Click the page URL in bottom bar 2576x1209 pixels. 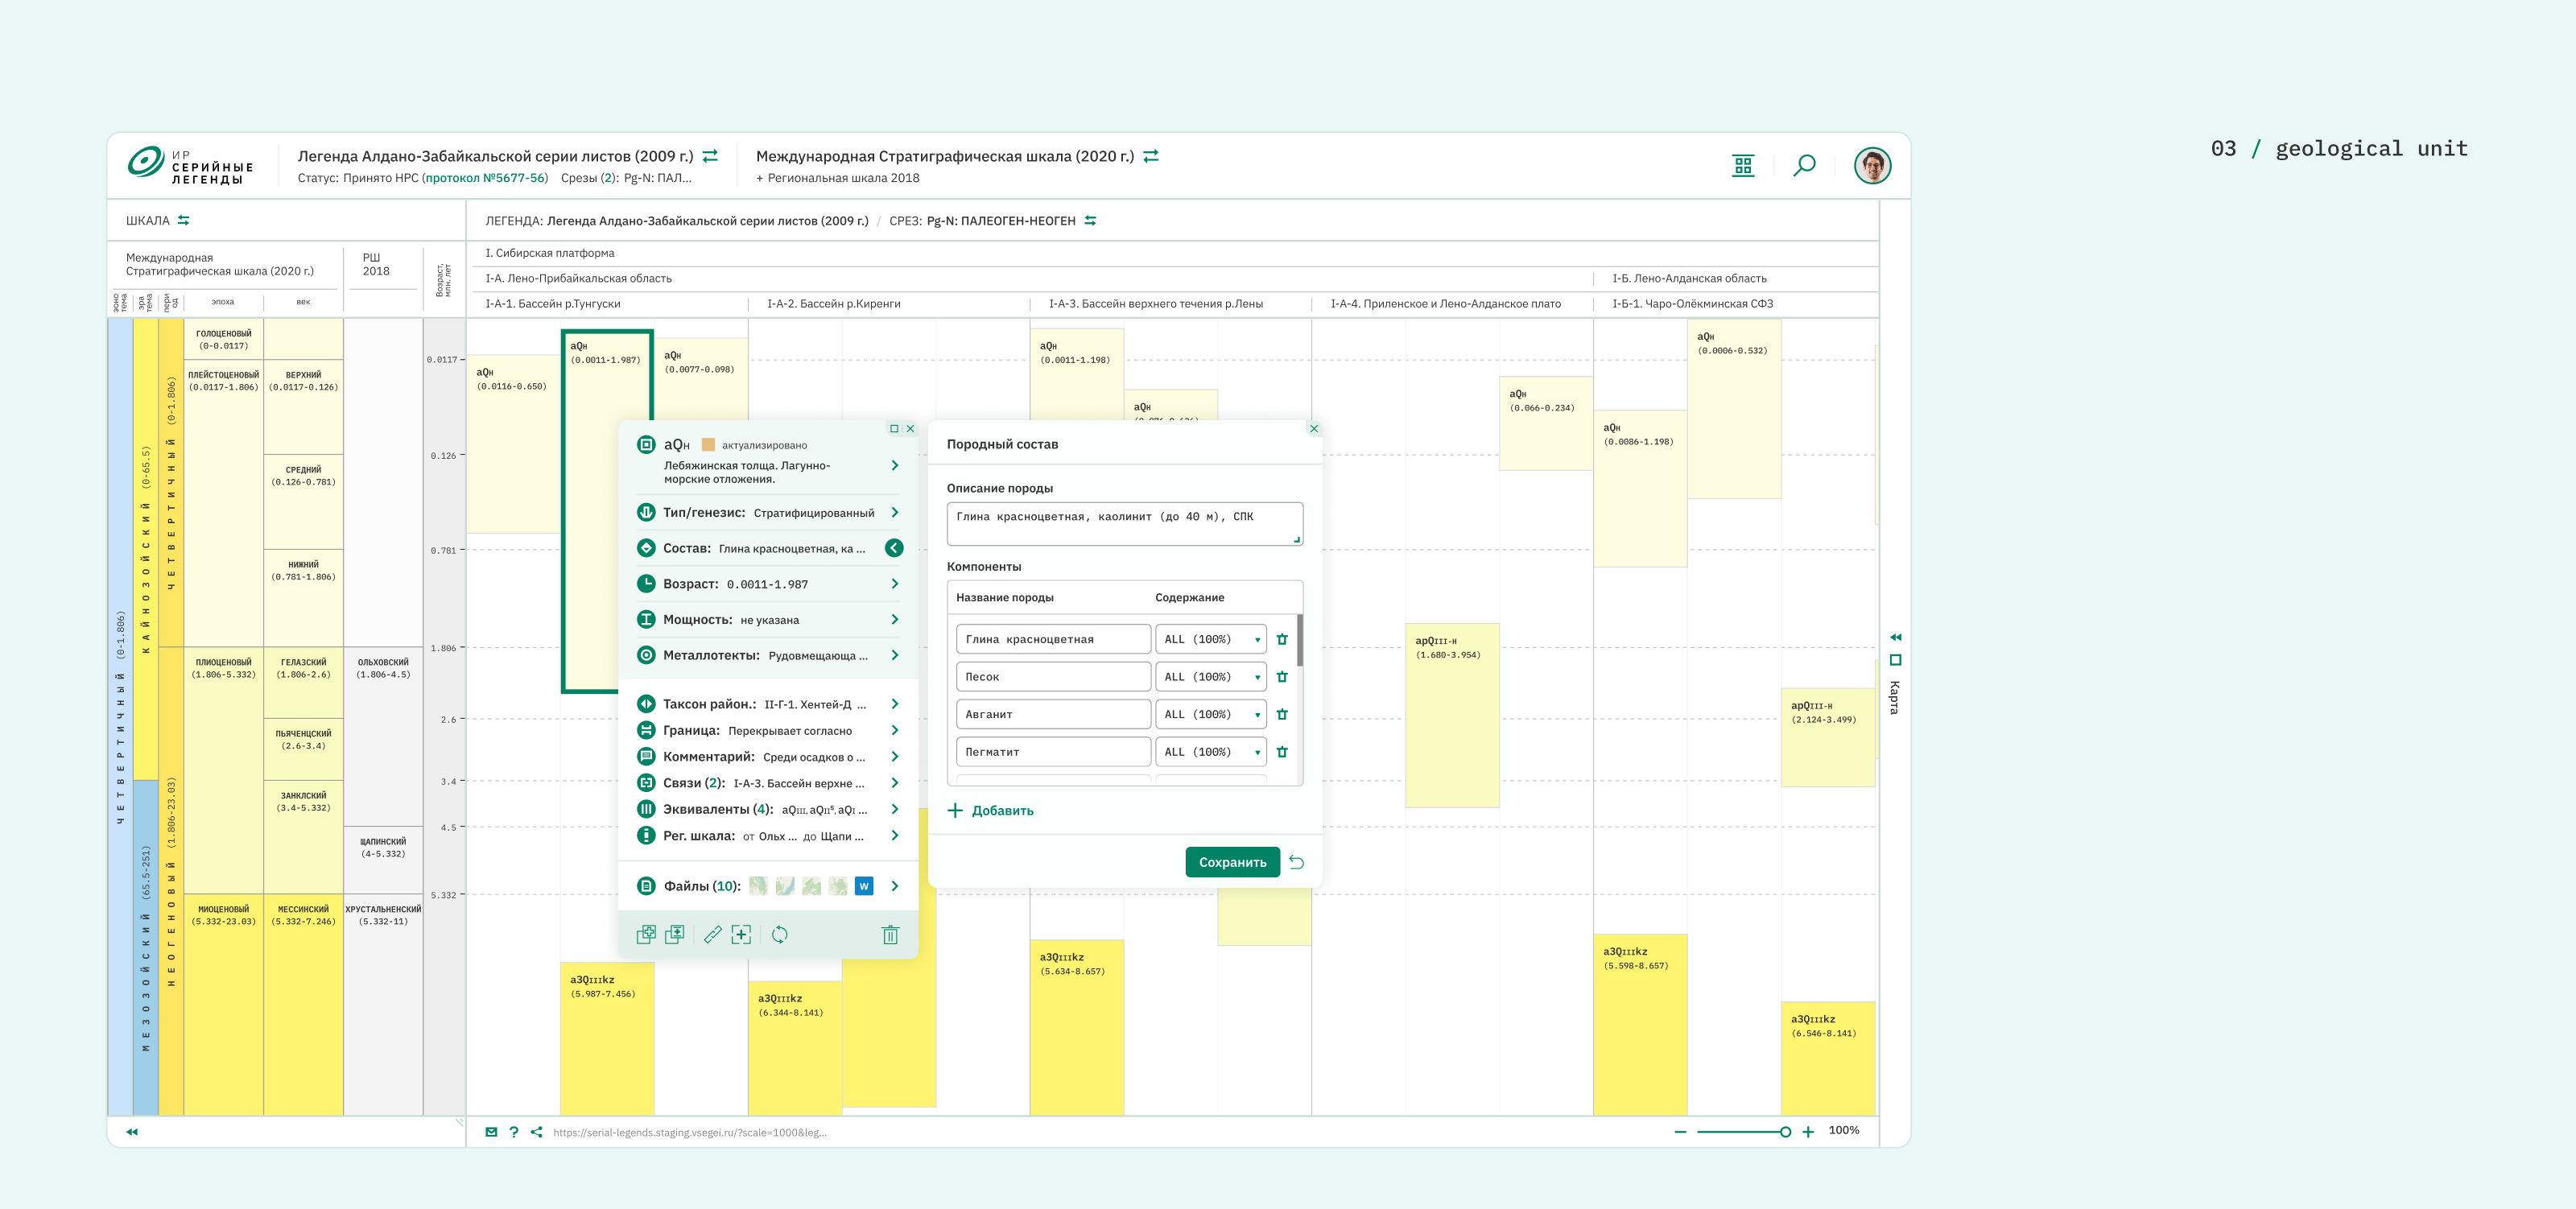click(690, 1133)
